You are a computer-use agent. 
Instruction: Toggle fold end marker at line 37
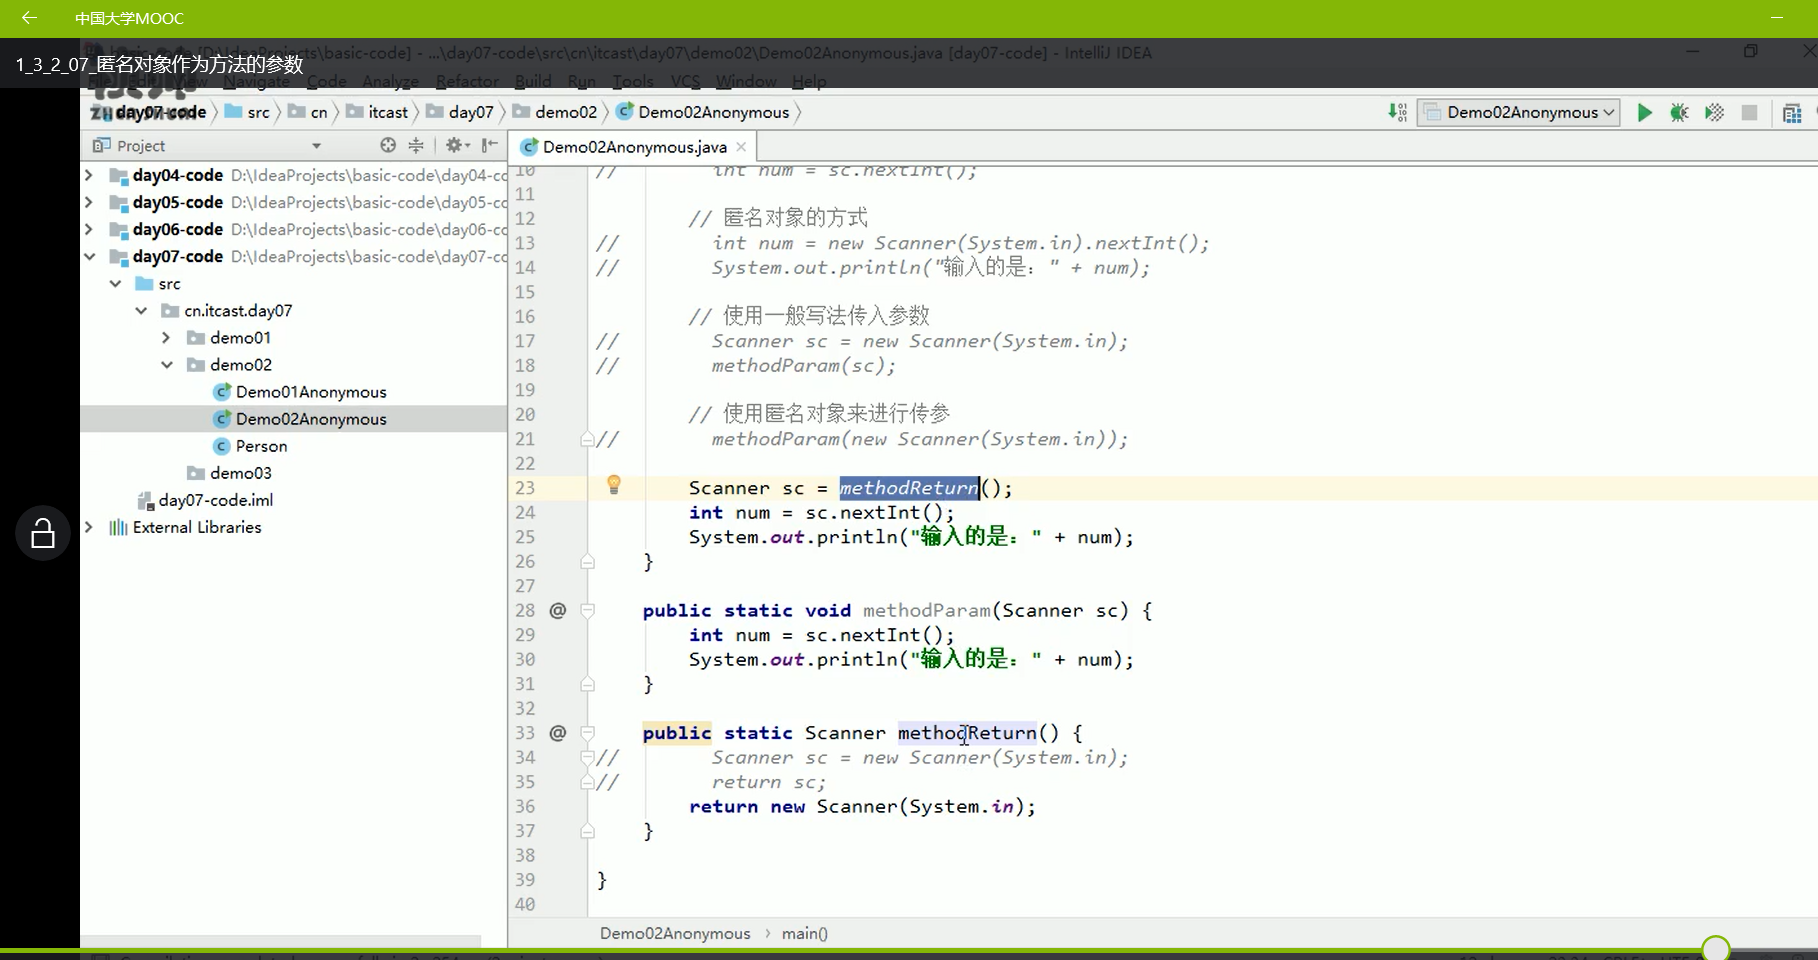[588, 831]
